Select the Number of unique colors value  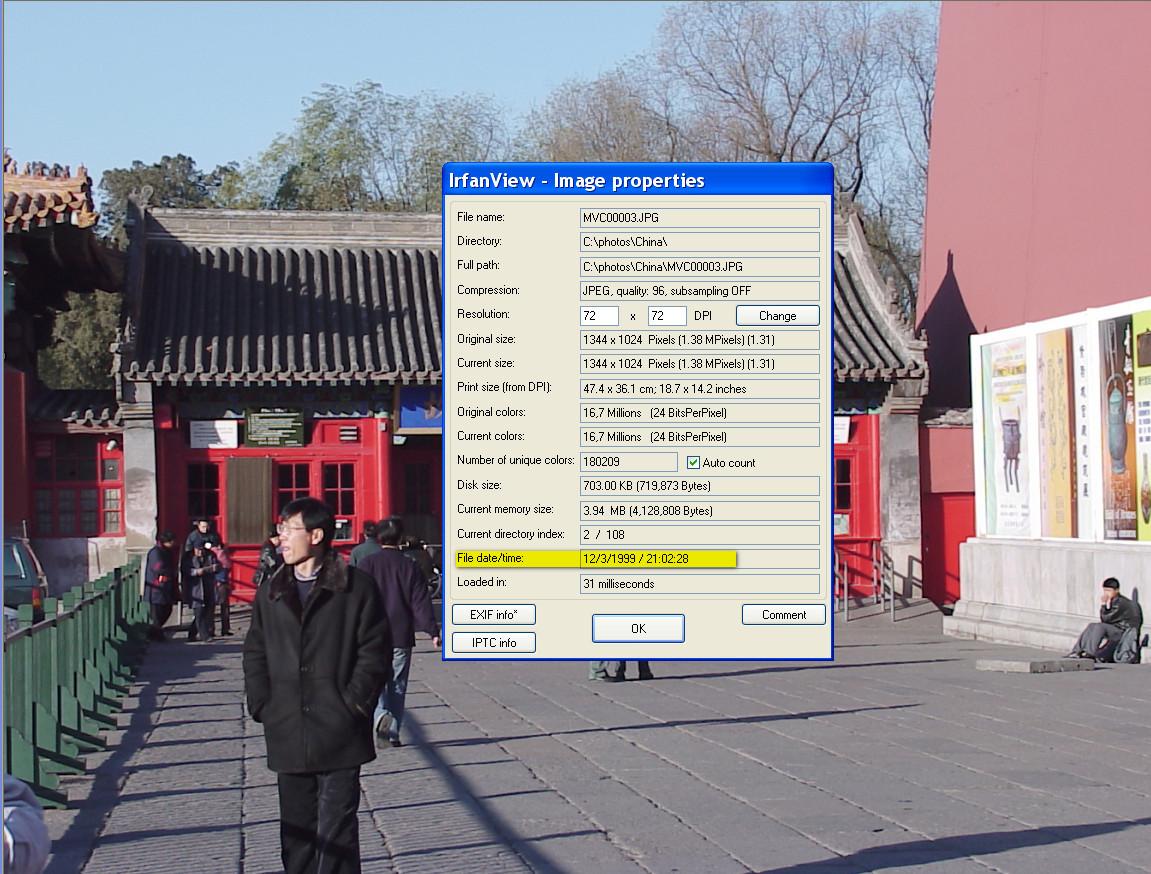628,462
